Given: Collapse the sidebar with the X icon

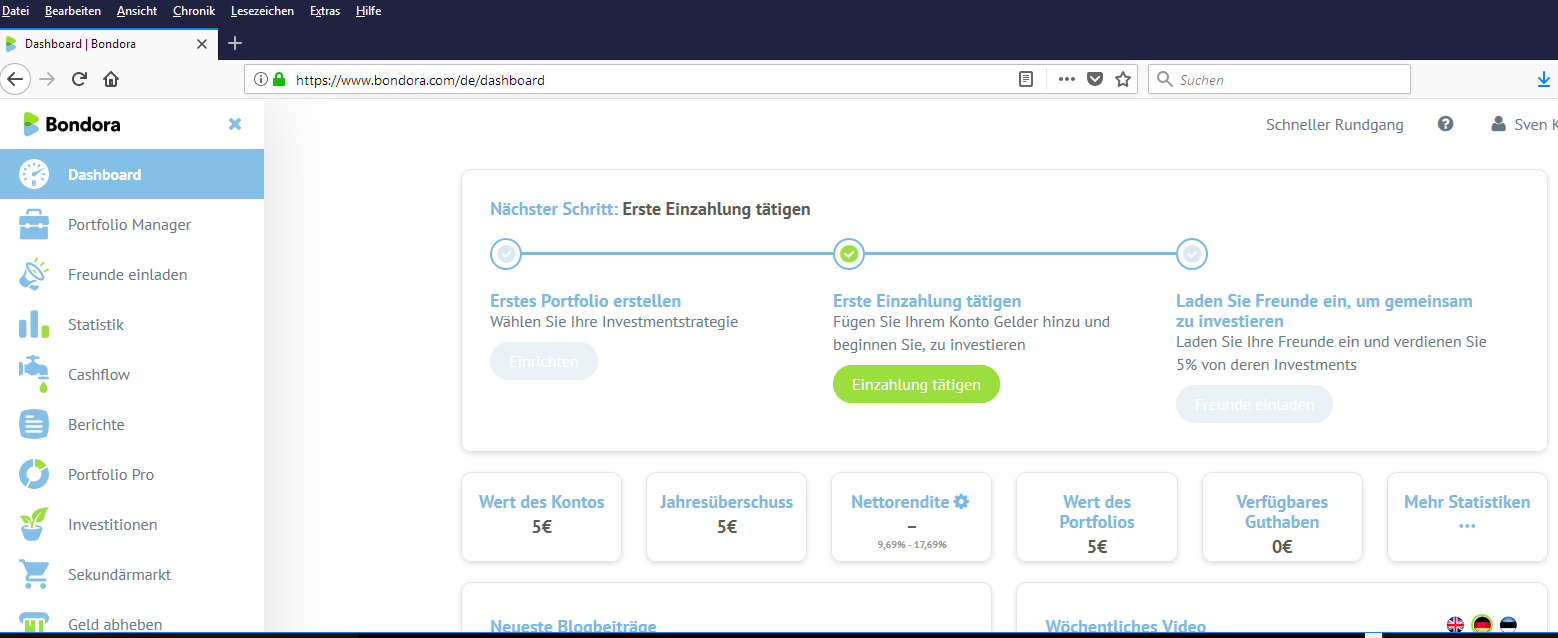Looking at the screenshot, I should coord(235,124).
